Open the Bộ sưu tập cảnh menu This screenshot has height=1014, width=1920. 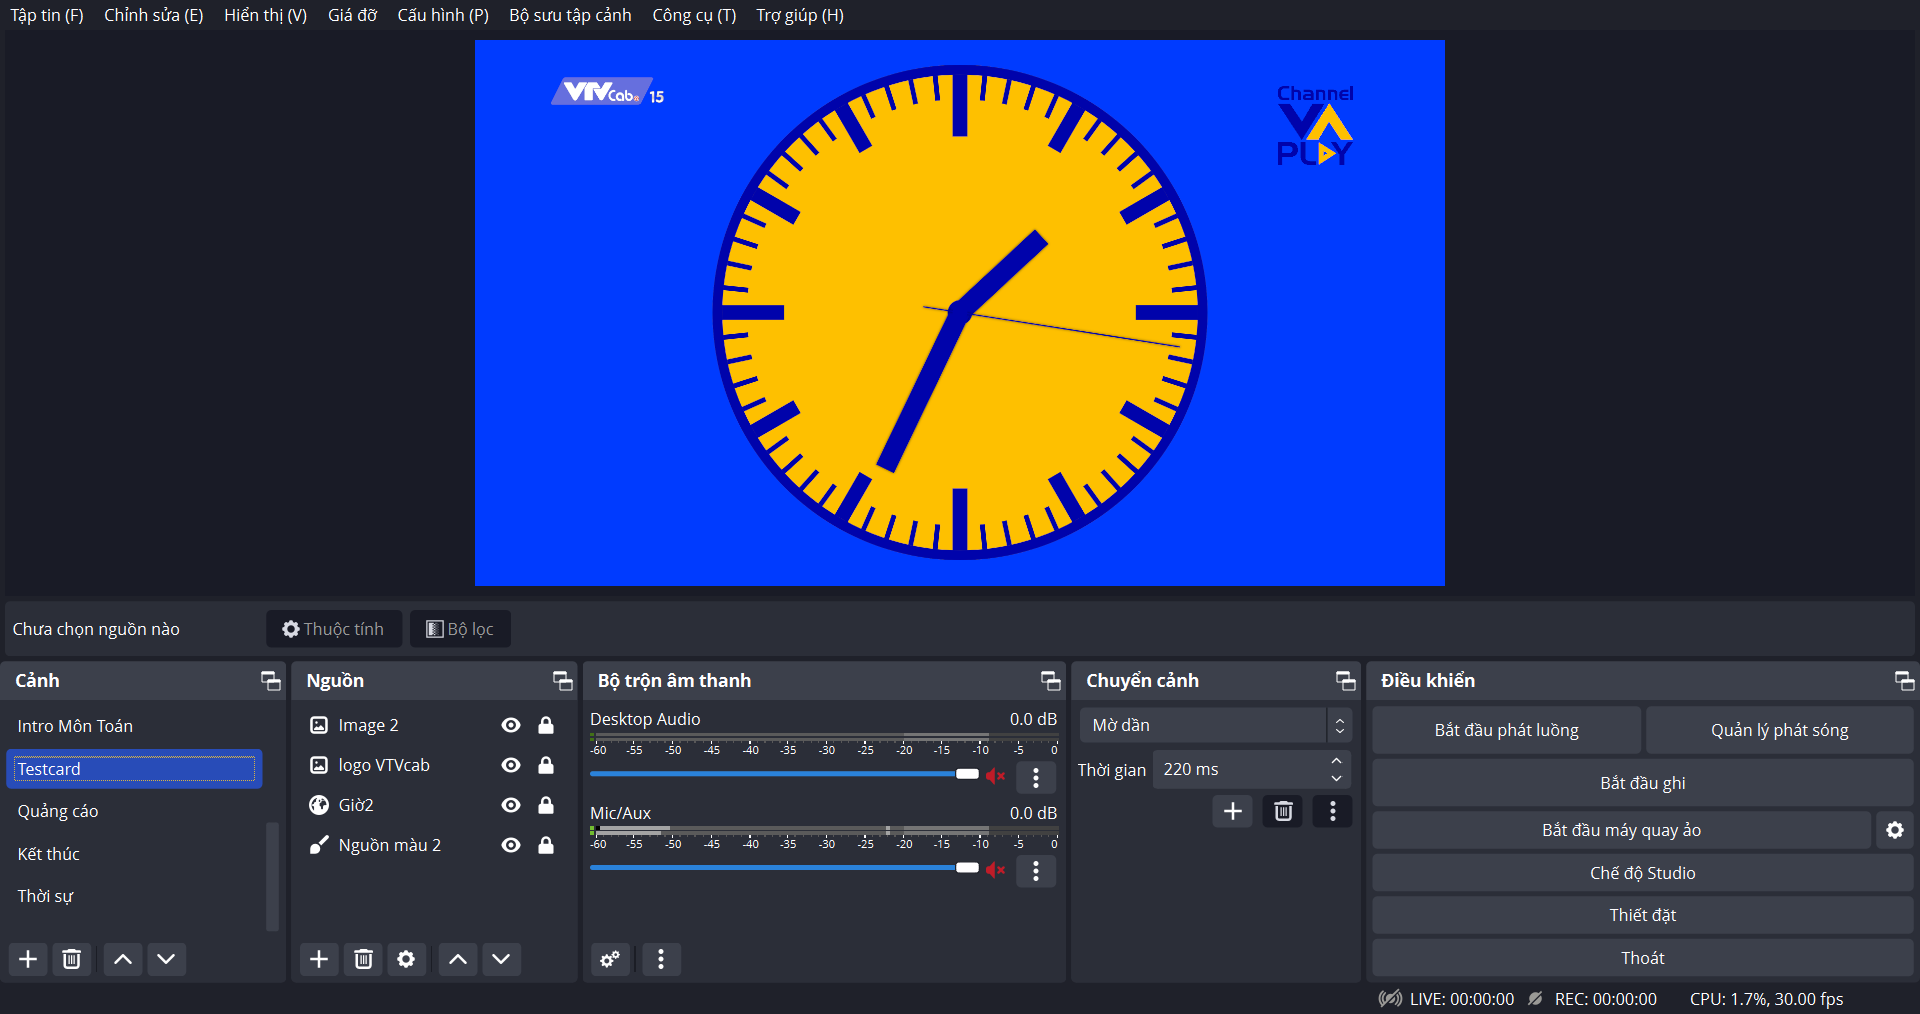tap(570, 15)
